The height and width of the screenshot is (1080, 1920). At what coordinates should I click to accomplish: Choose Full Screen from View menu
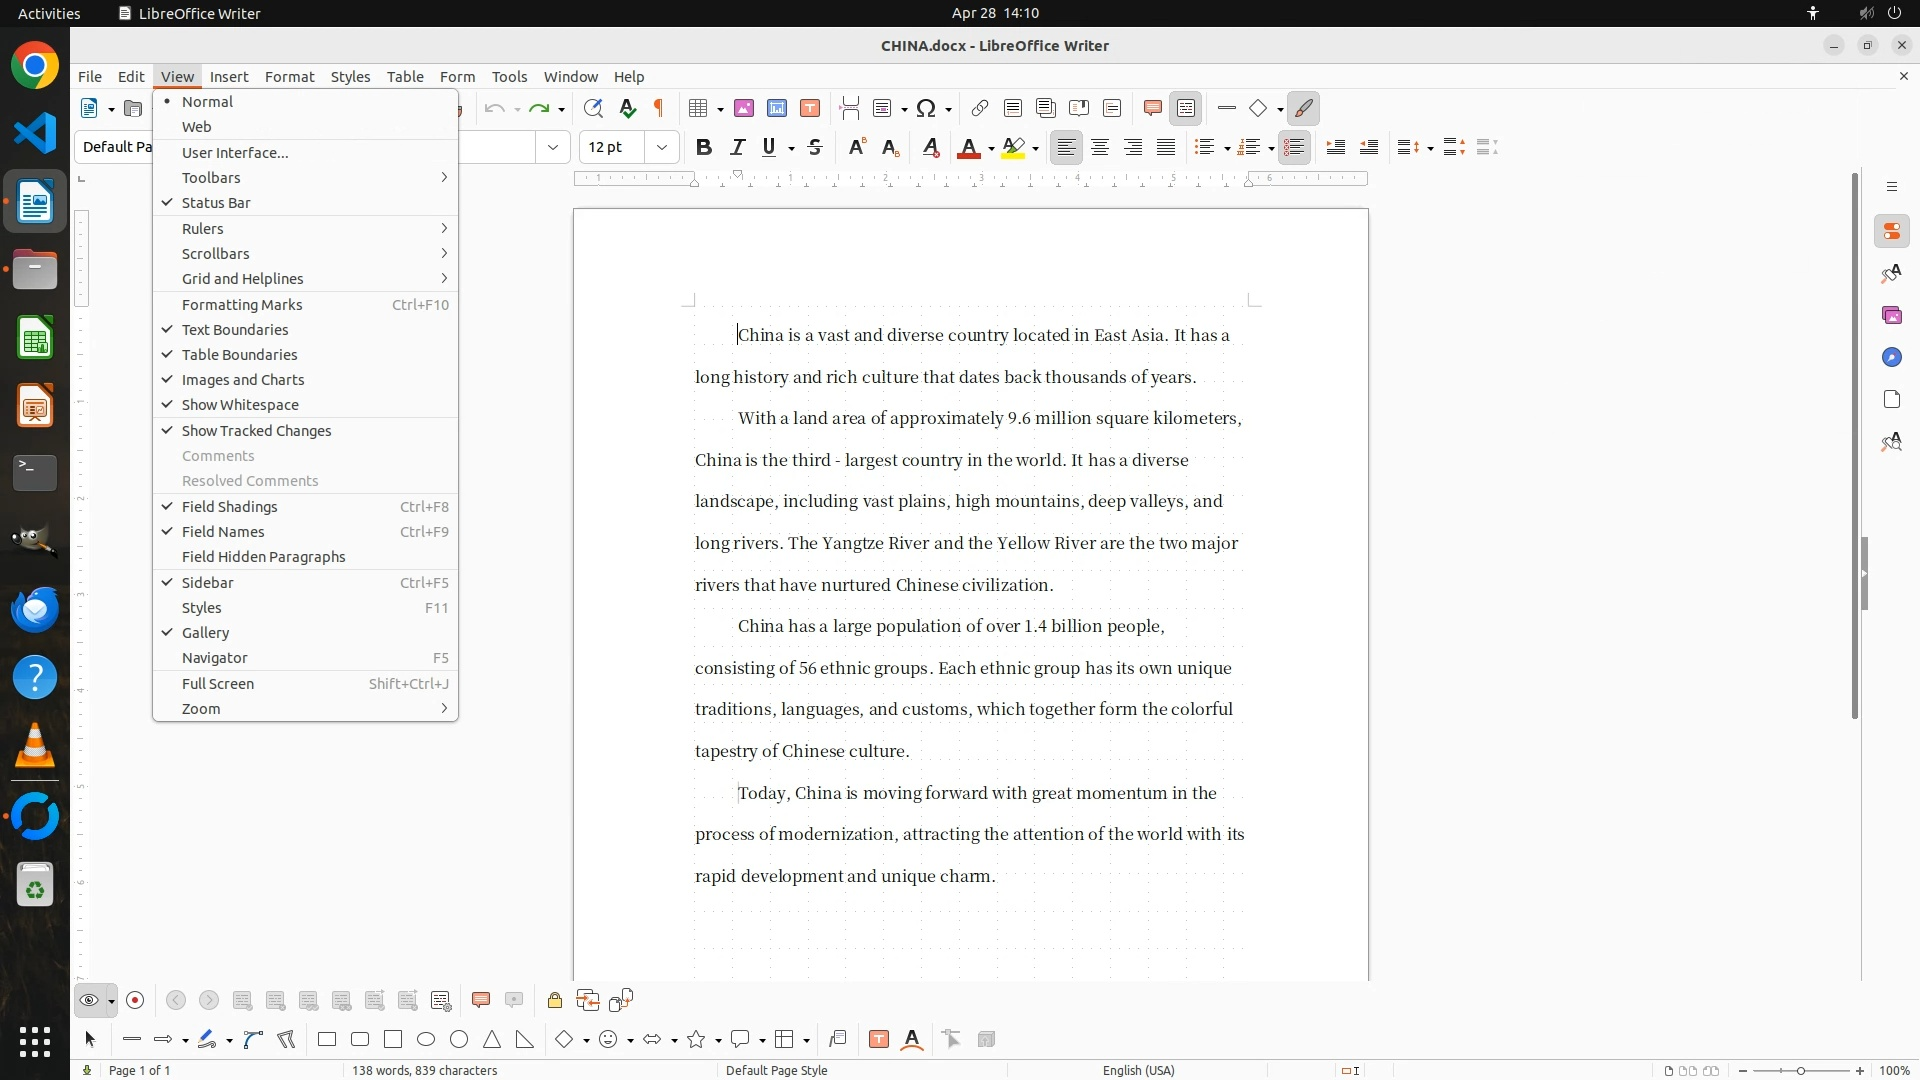point(218,683)
